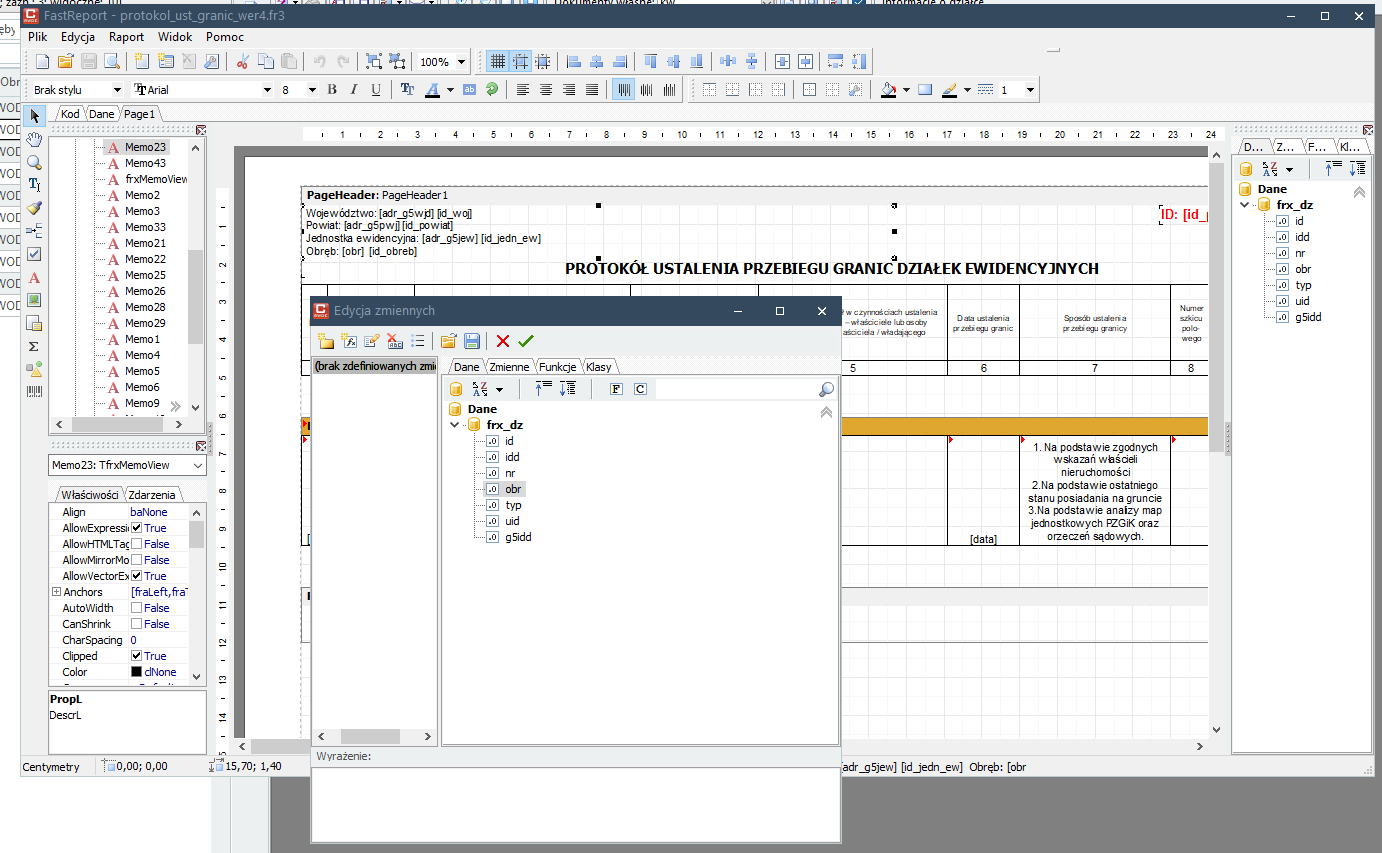Click the align text center icon
The width and height of the screenshot is (1382, 853).
545,90
